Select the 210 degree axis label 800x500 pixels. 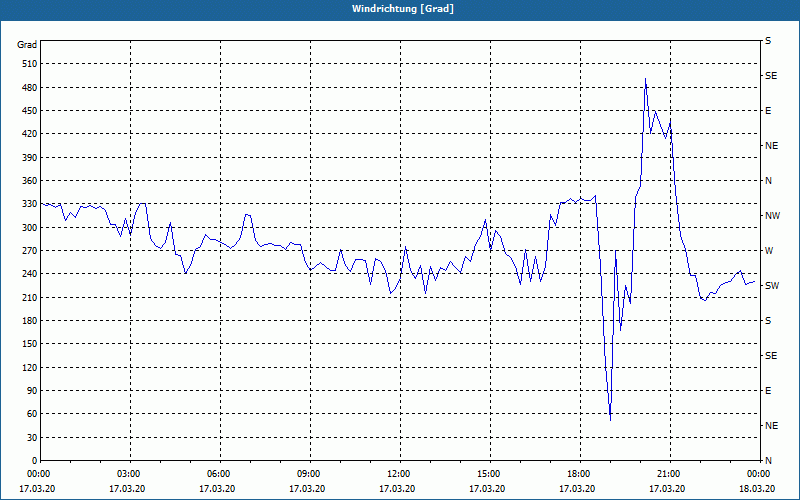pos(30,297)
